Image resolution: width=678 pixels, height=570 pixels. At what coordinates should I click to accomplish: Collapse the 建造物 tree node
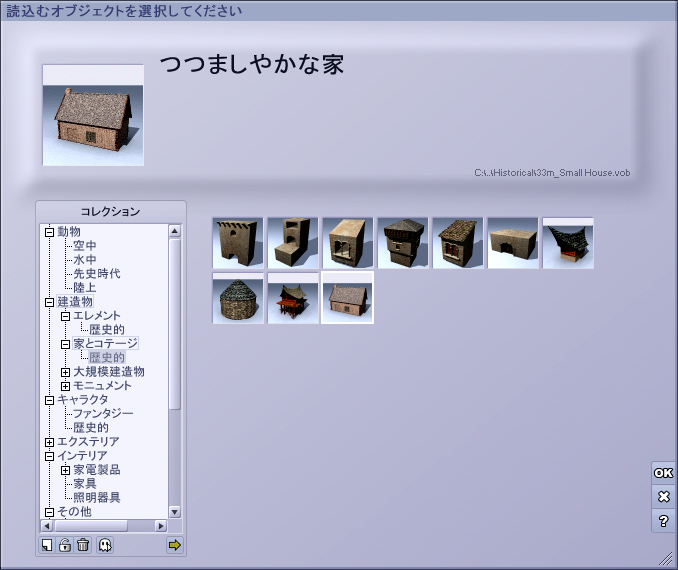(49, 302)
